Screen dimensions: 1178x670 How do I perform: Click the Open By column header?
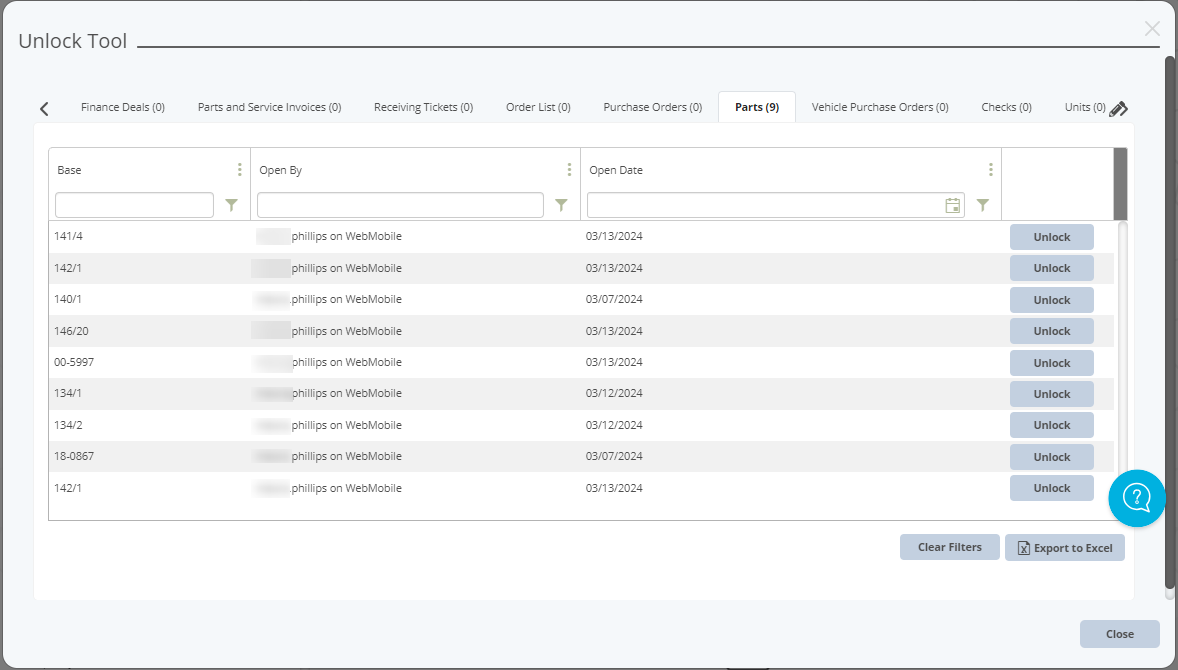point(280,170)
